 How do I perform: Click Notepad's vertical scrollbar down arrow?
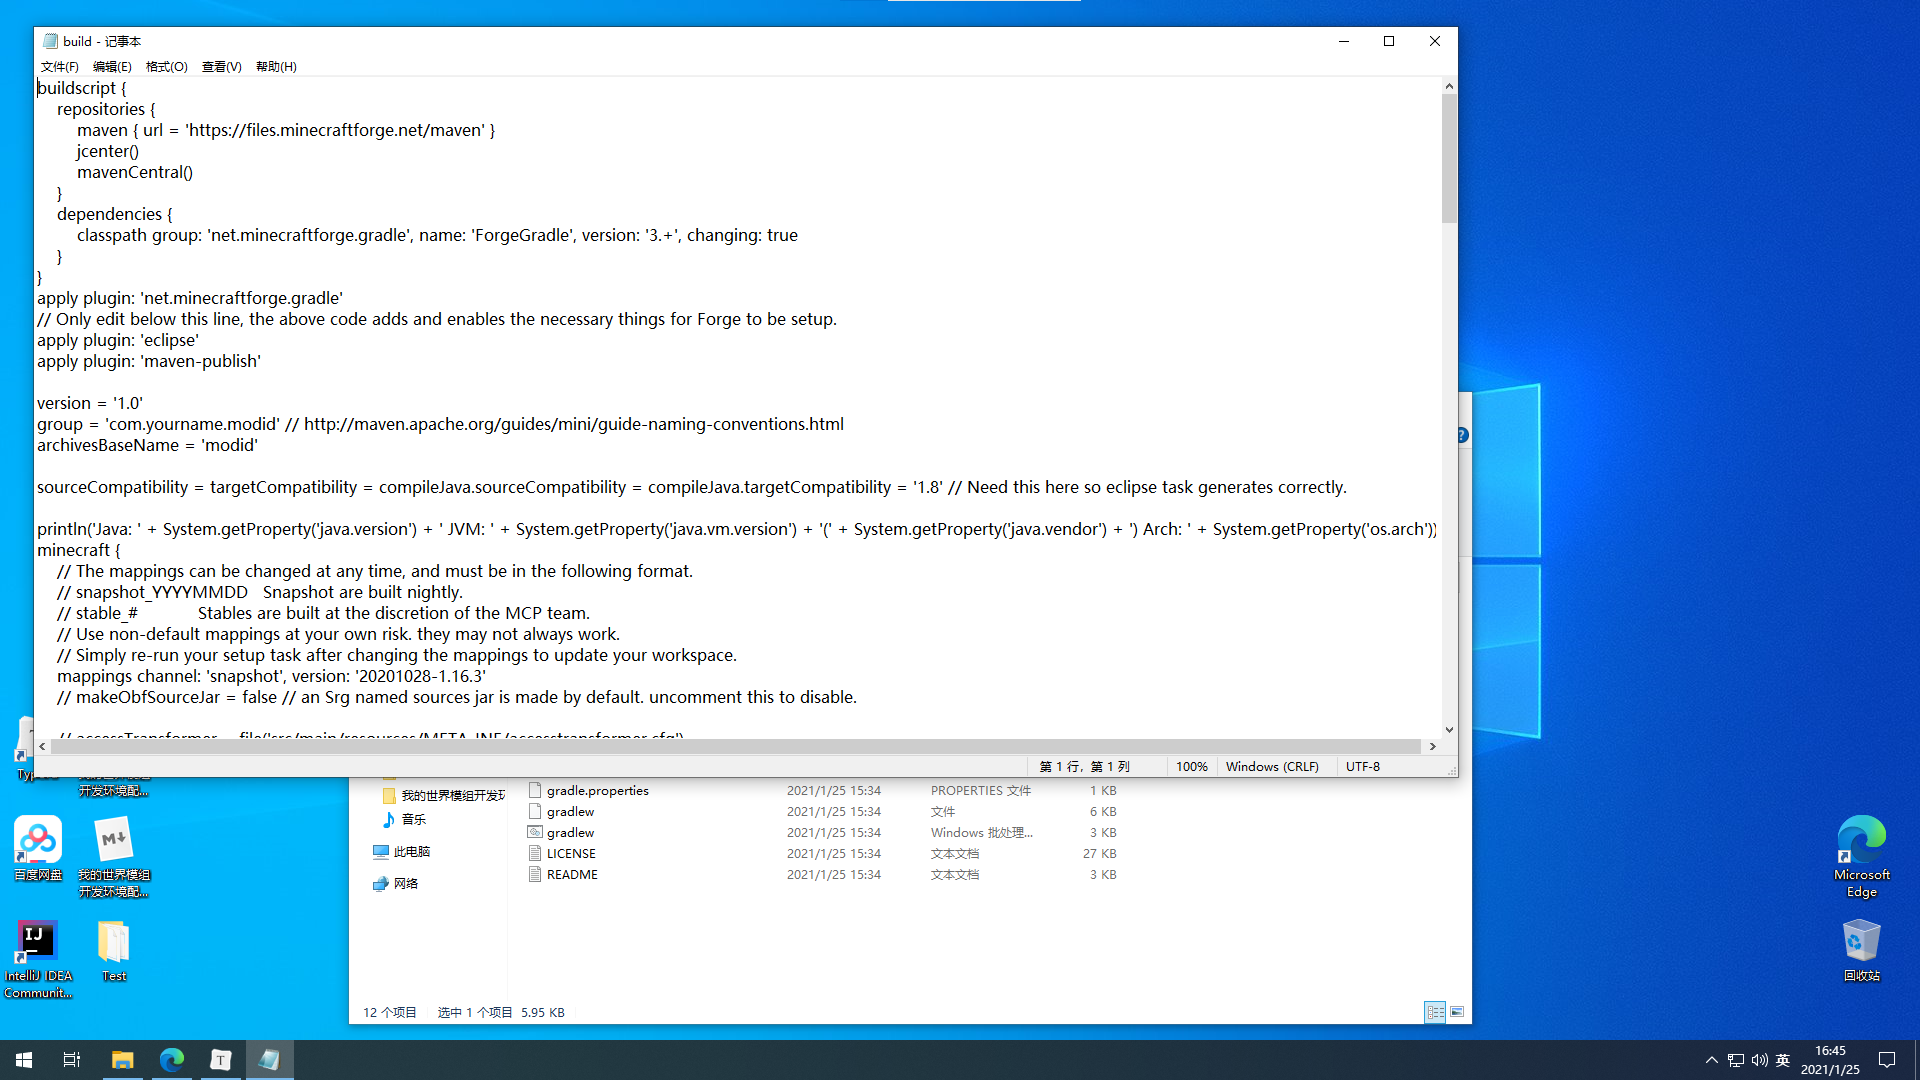[1449, 730]
